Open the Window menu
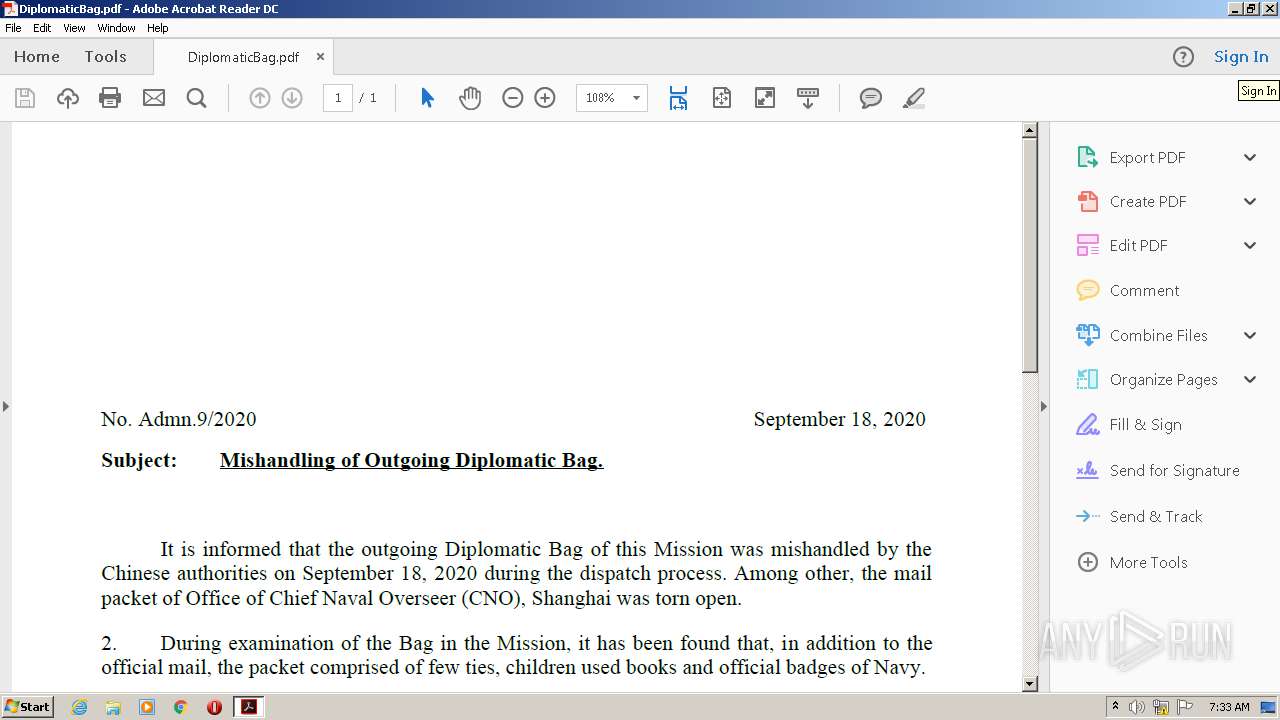This screenshot has width=1280, height=720. click(116, 28)
